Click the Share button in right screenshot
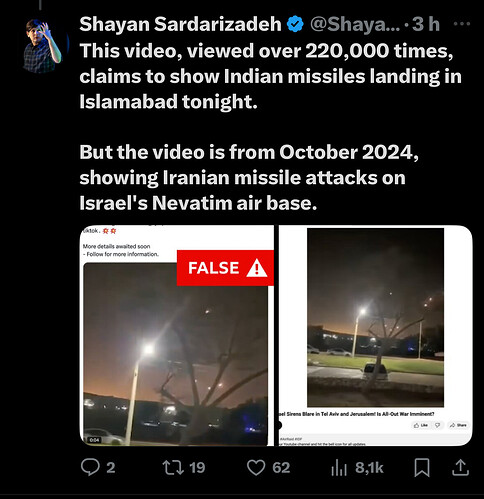 [x=458, y=425]
